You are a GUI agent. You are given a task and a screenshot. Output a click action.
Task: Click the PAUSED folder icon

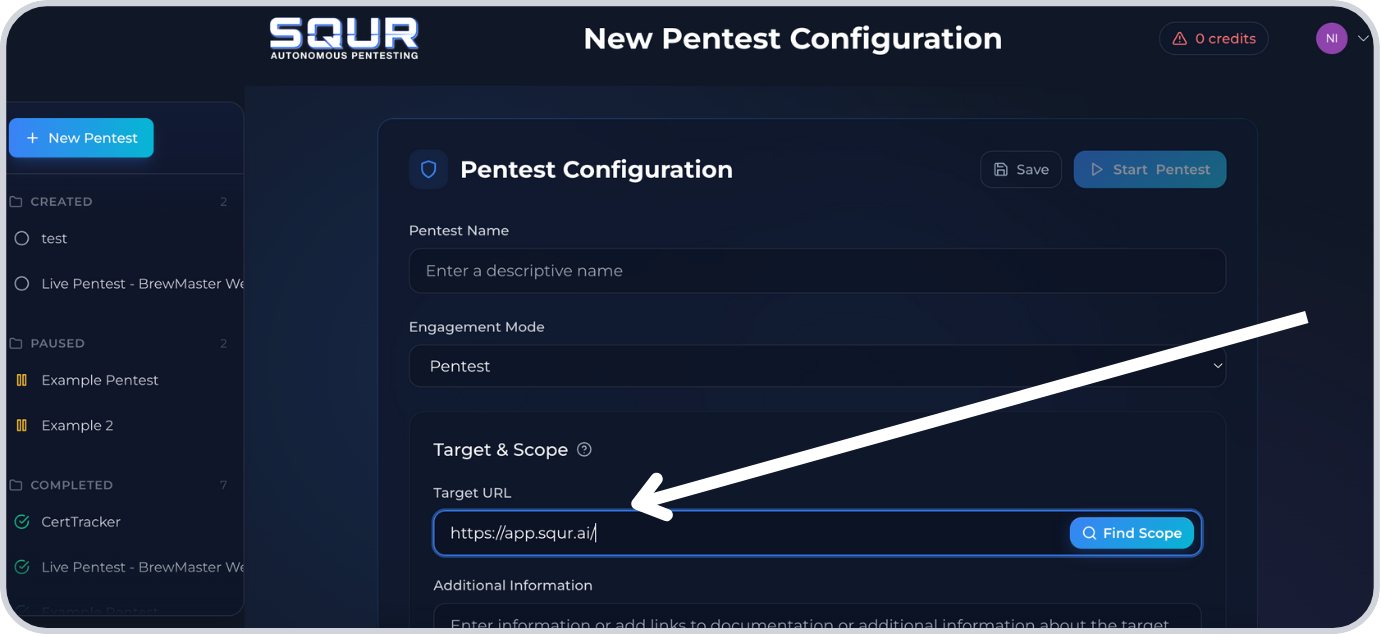[x=16, y=344]
